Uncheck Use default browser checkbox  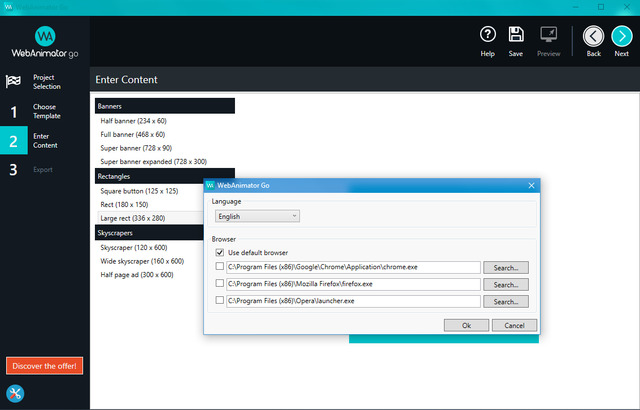(x=220, y=253)
